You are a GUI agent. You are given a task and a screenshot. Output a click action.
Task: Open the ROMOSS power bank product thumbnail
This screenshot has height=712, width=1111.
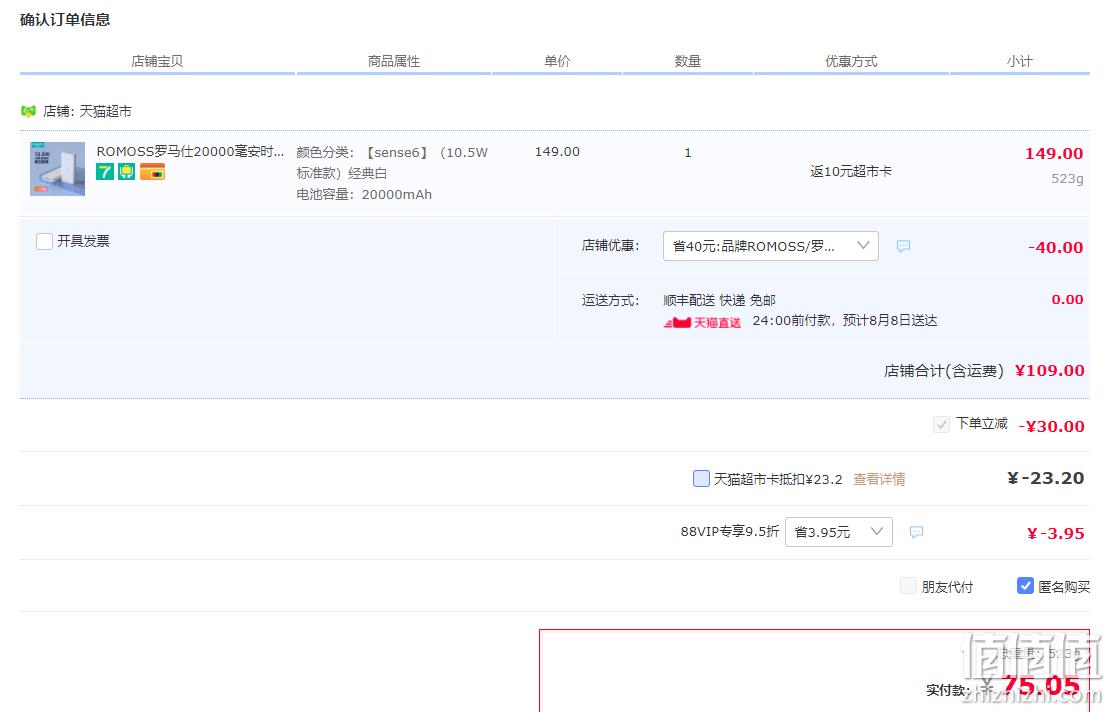[57, 169]
